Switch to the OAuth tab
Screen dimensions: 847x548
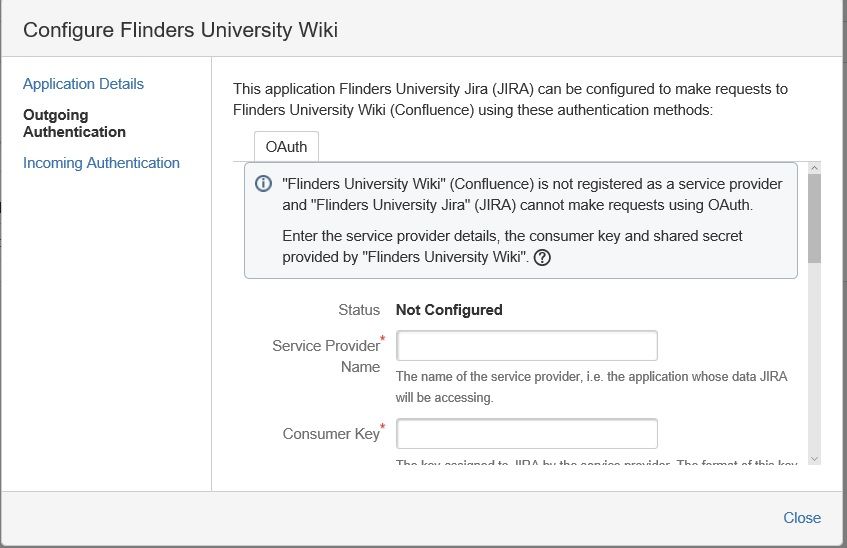coord(286,146)
